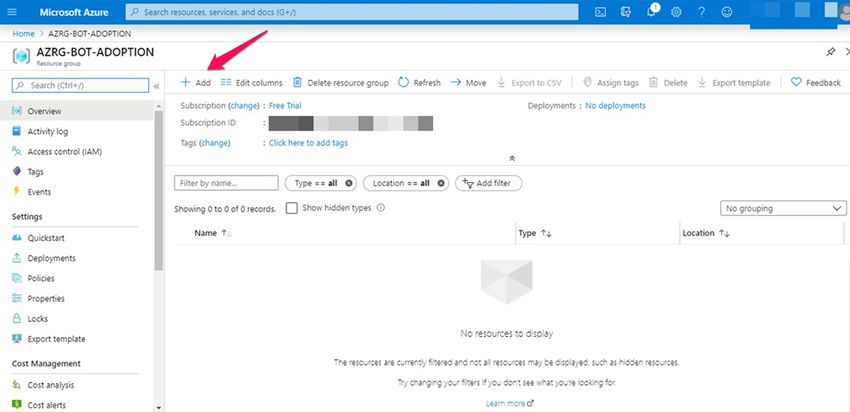This screenshot has height=412, width=850.
Task: Click Delete resource group
Action: point(340,82)
